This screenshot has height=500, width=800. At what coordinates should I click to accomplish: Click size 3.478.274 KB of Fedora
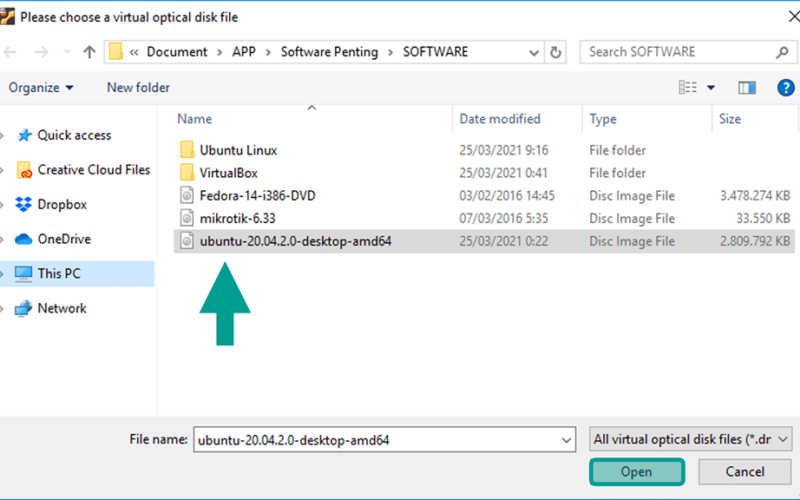coord(755,196)
